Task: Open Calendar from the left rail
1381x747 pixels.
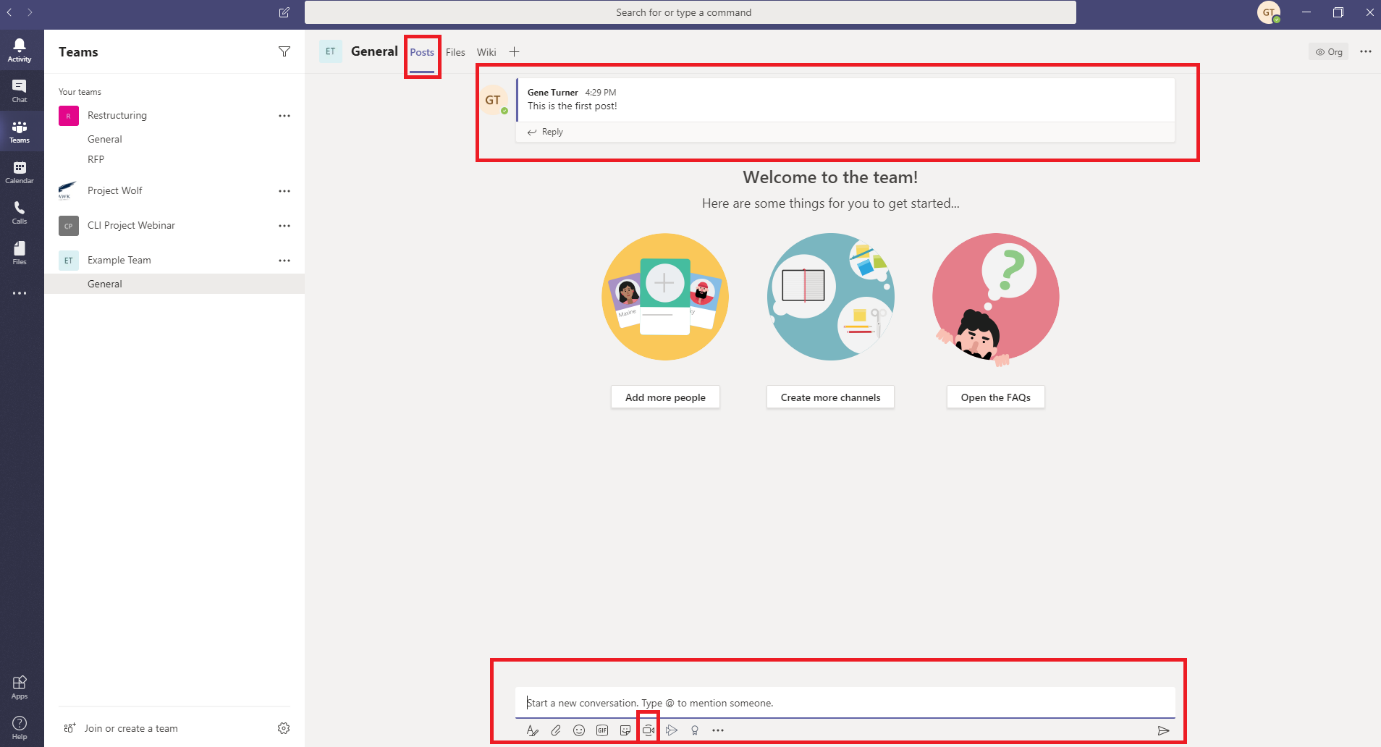Action: (x=19, y=172)
